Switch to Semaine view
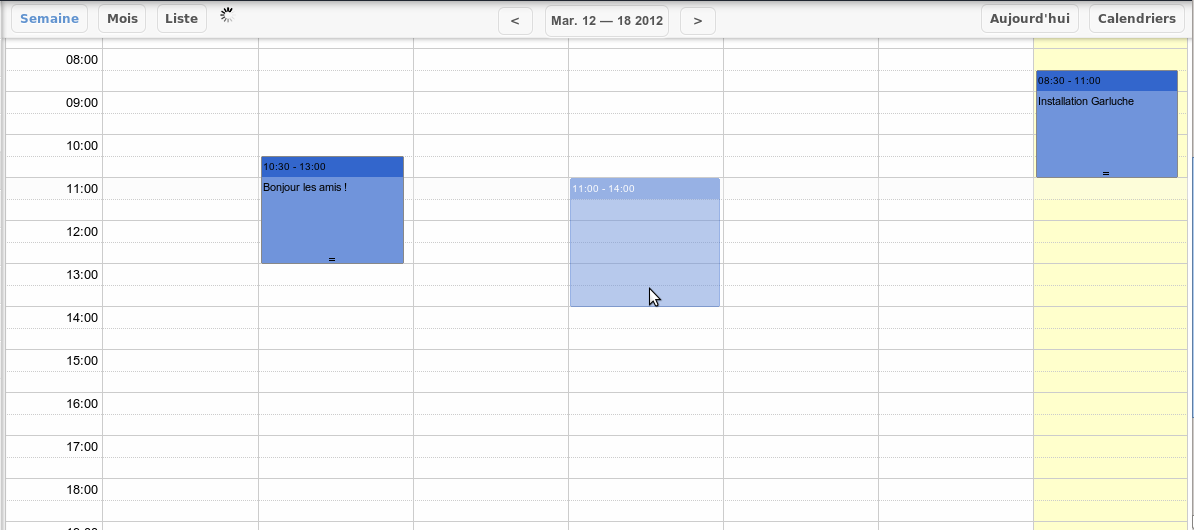Viewport: 1194px width, 530px height. coord(49,19)
